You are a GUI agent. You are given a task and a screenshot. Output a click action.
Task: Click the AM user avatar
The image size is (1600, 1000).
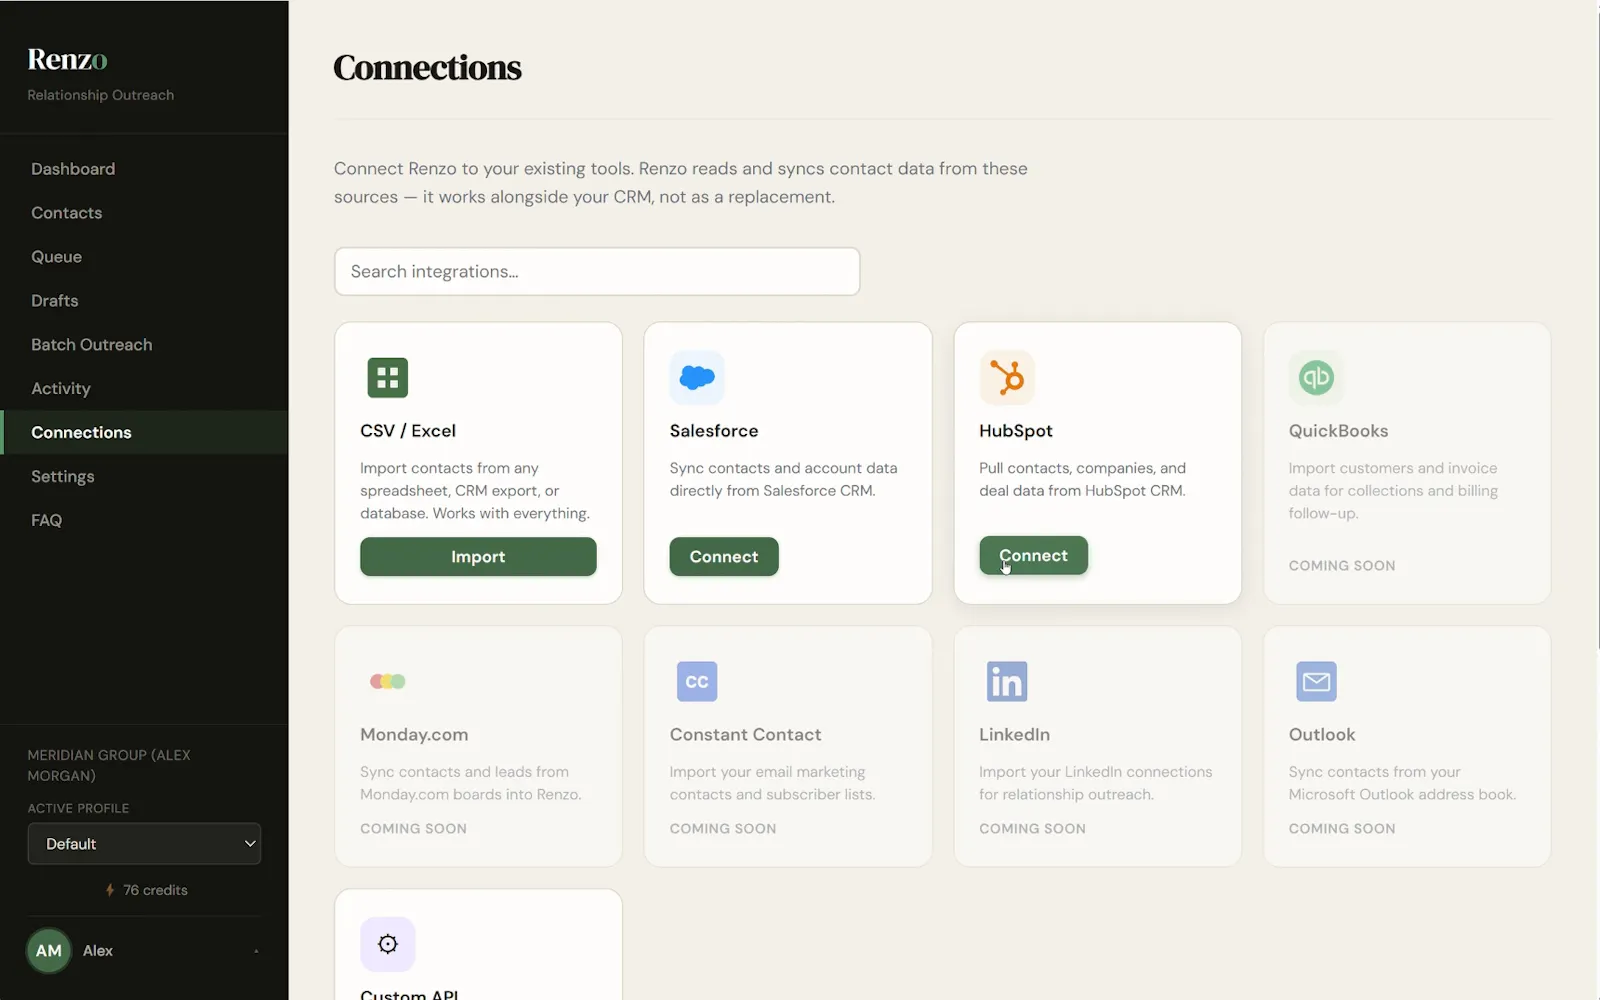pos(49,951)
